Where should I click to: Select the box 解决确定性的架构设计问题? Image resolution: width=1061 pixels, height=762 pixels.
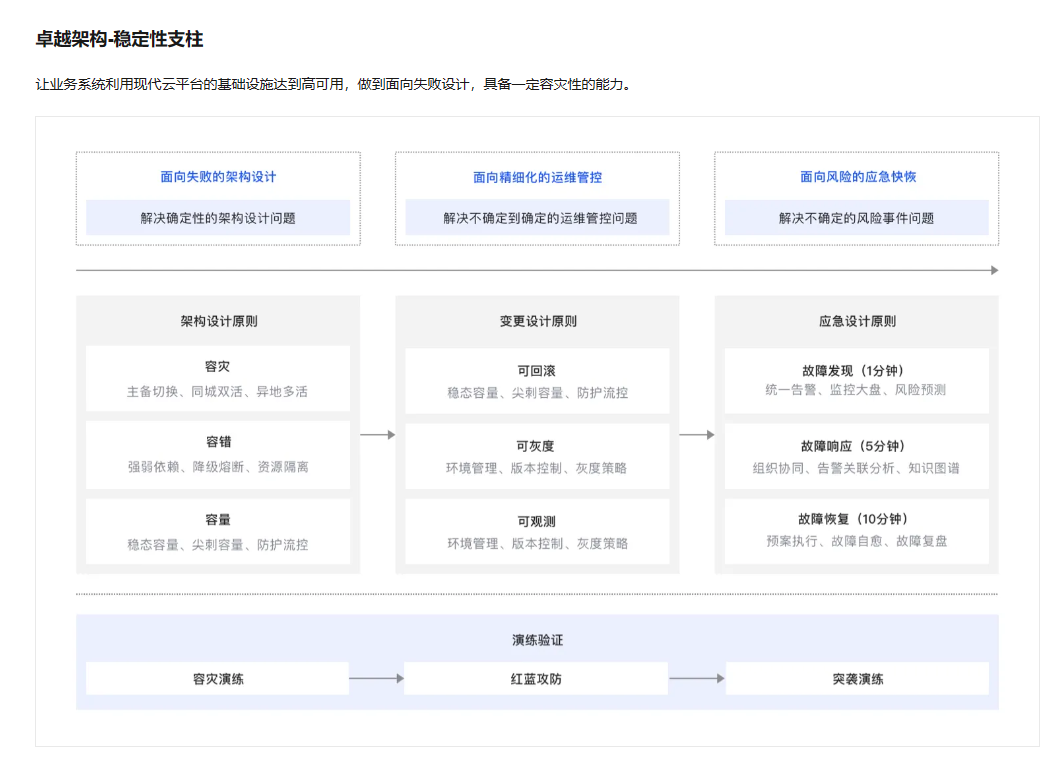tap(218, 218)
